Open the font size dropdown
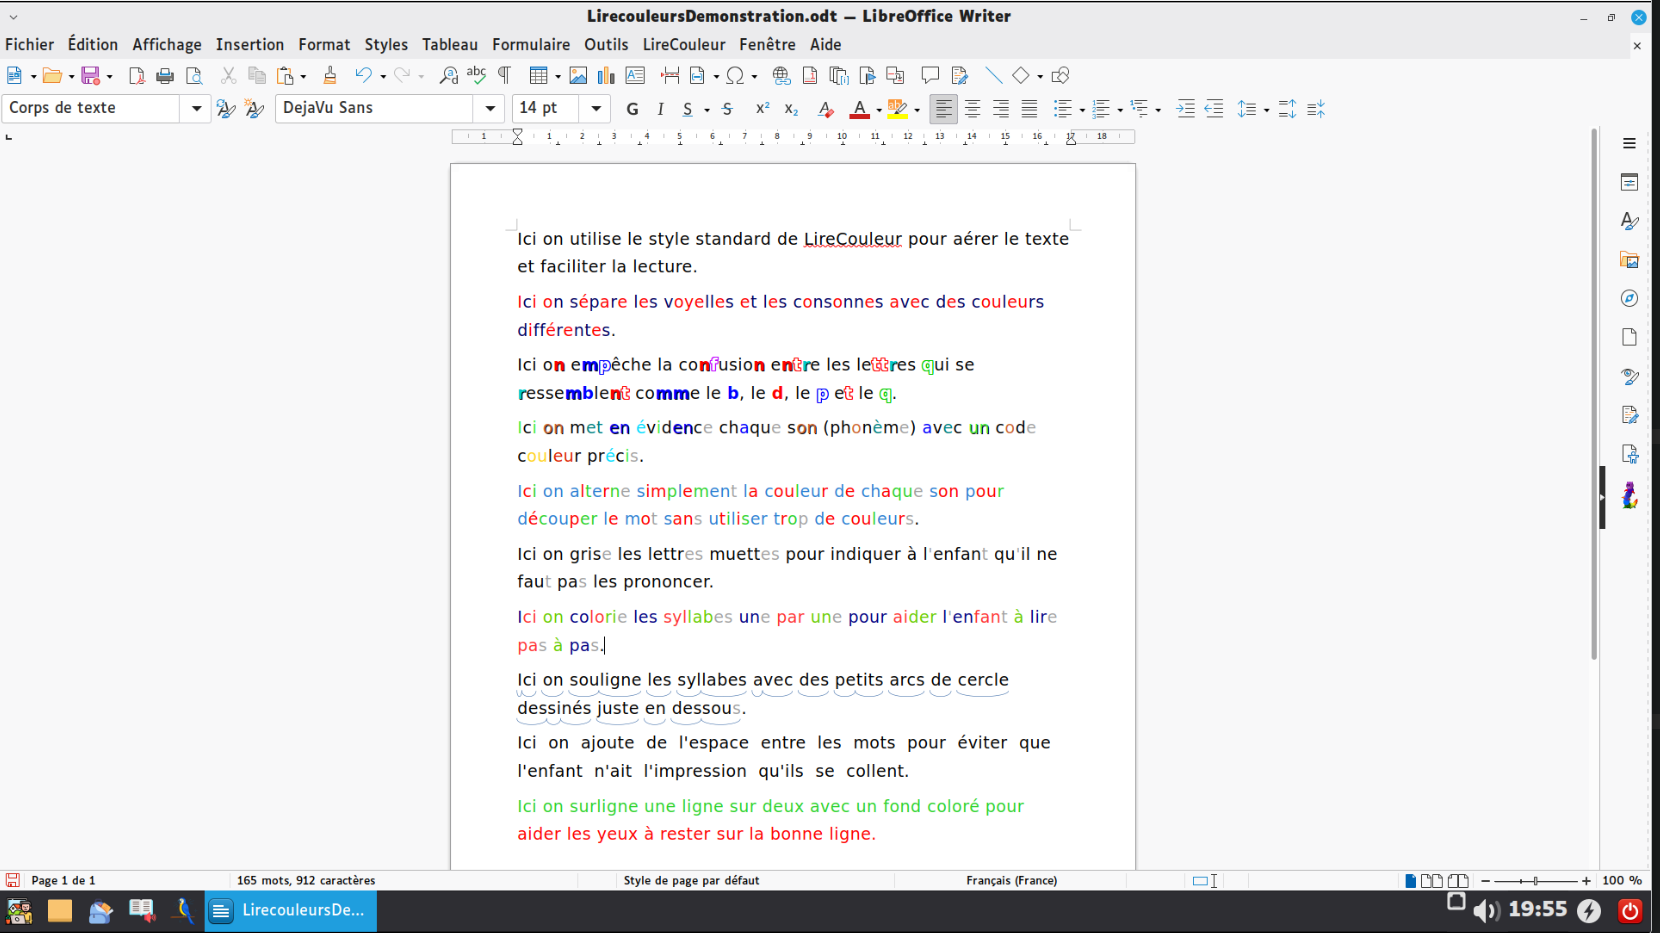The width and height of the screenshot is (1660, 933). [x=596, y=108]
